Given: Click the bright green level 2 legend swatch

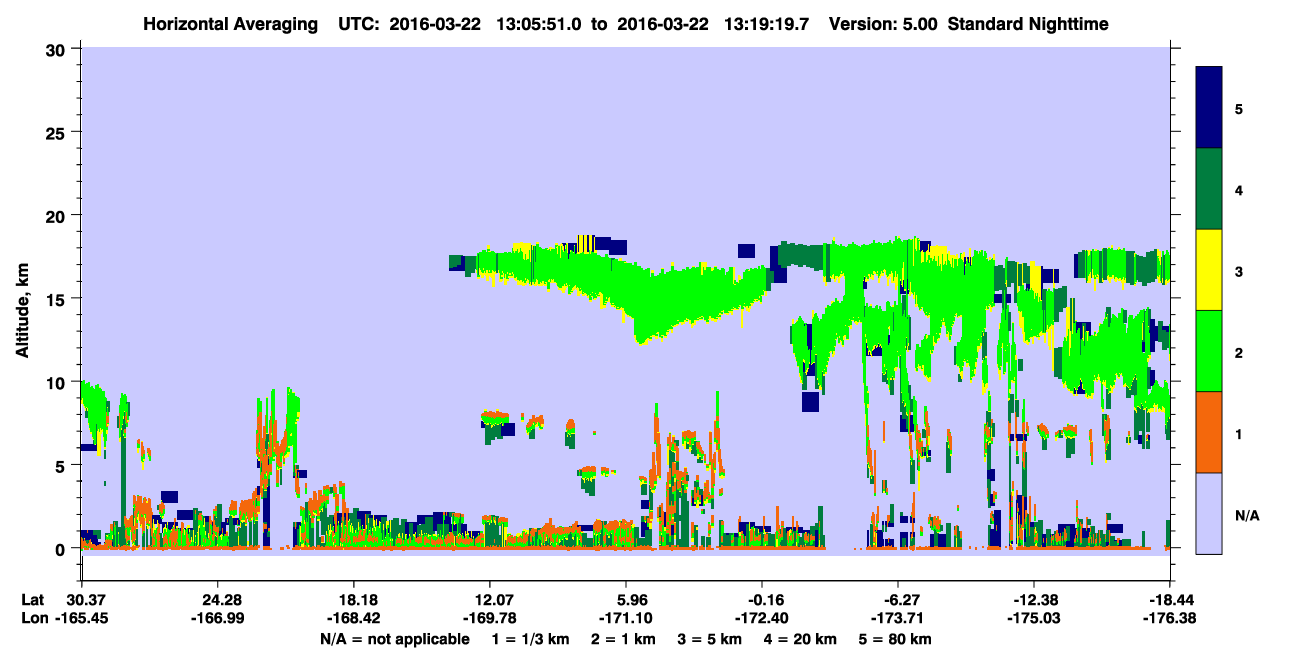Looking at the screenshot, I should (1209, 351).
